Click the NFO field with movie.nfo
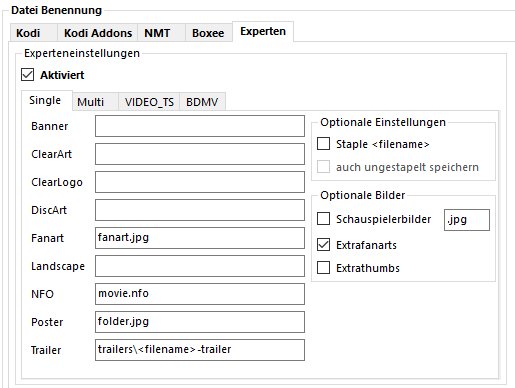The width and height of the screenshot is (515, 388). (x=200, y=294)
